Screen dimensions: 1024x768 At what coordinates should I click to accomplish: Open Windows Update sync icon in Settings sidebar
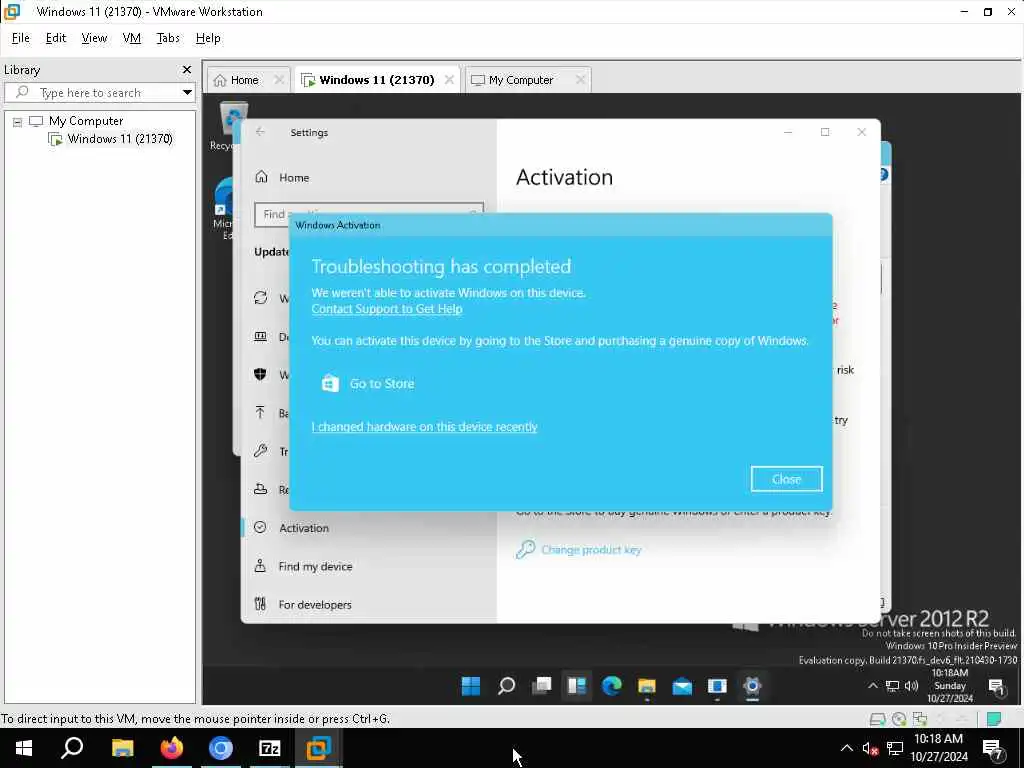point(261,298)
